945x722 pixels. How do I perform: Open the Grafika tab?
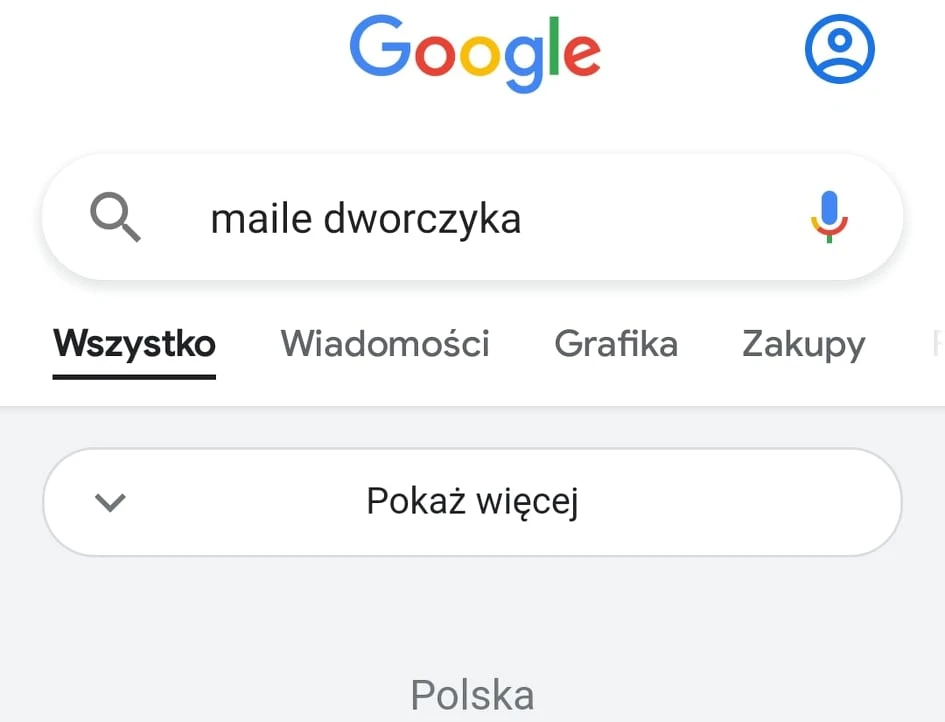tap(616, 344)
